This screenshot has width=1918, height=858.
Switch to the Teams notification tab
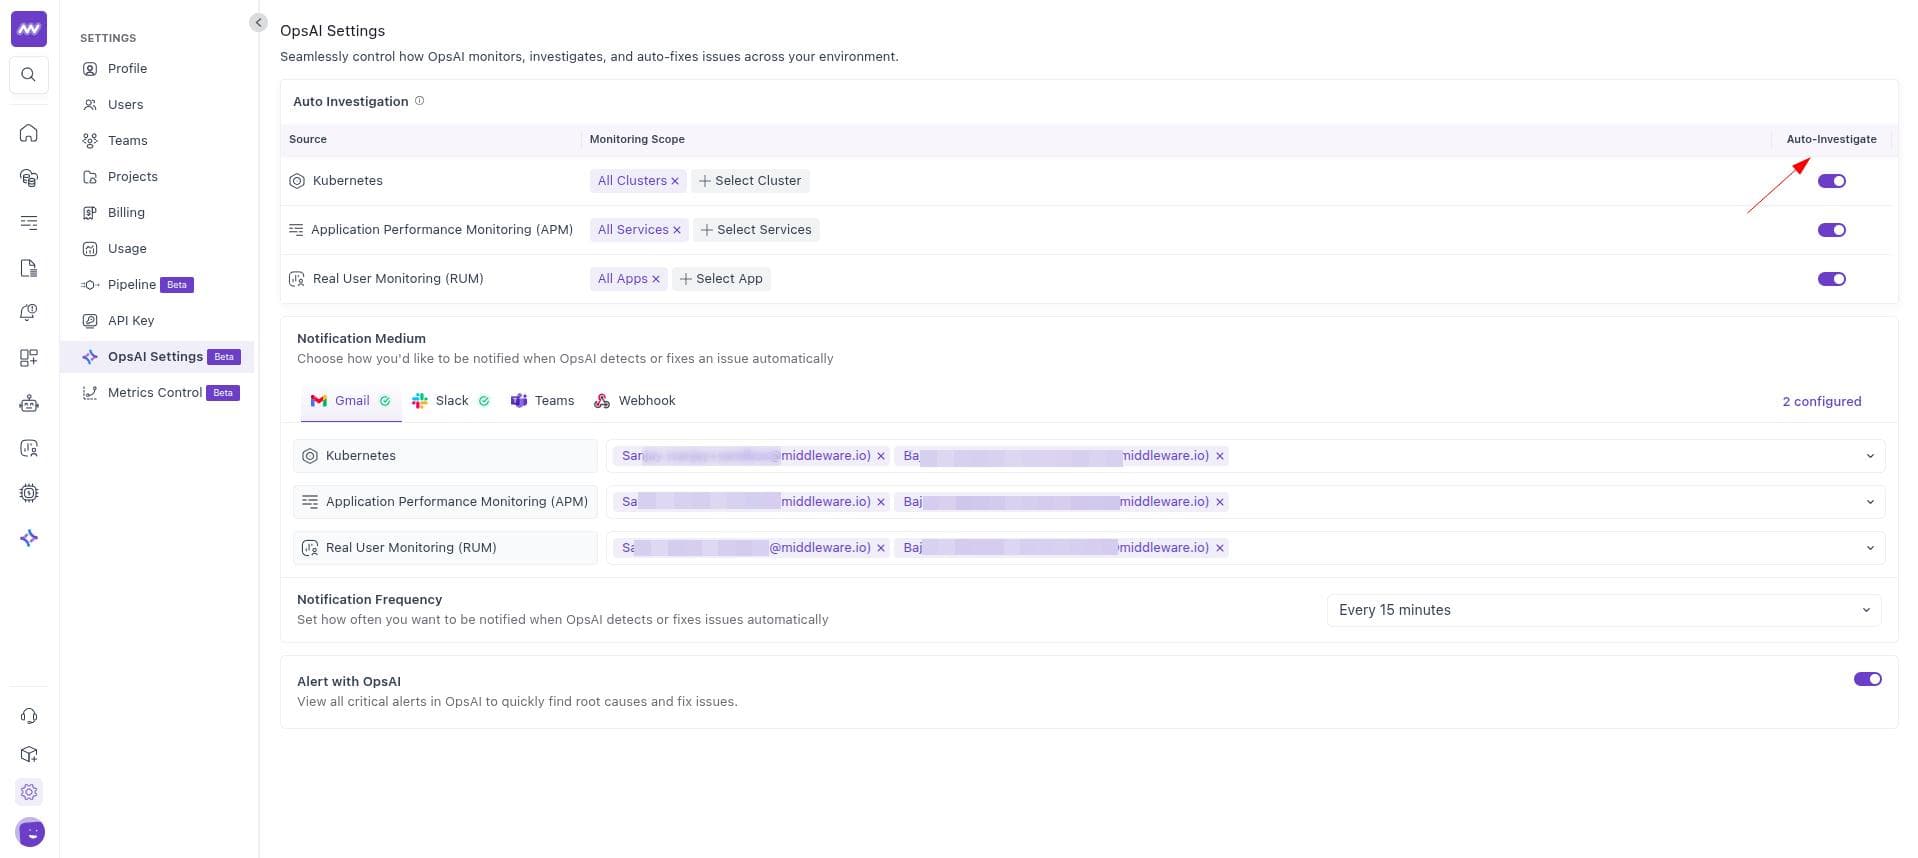pyautogui.click(x=543, y=401)
